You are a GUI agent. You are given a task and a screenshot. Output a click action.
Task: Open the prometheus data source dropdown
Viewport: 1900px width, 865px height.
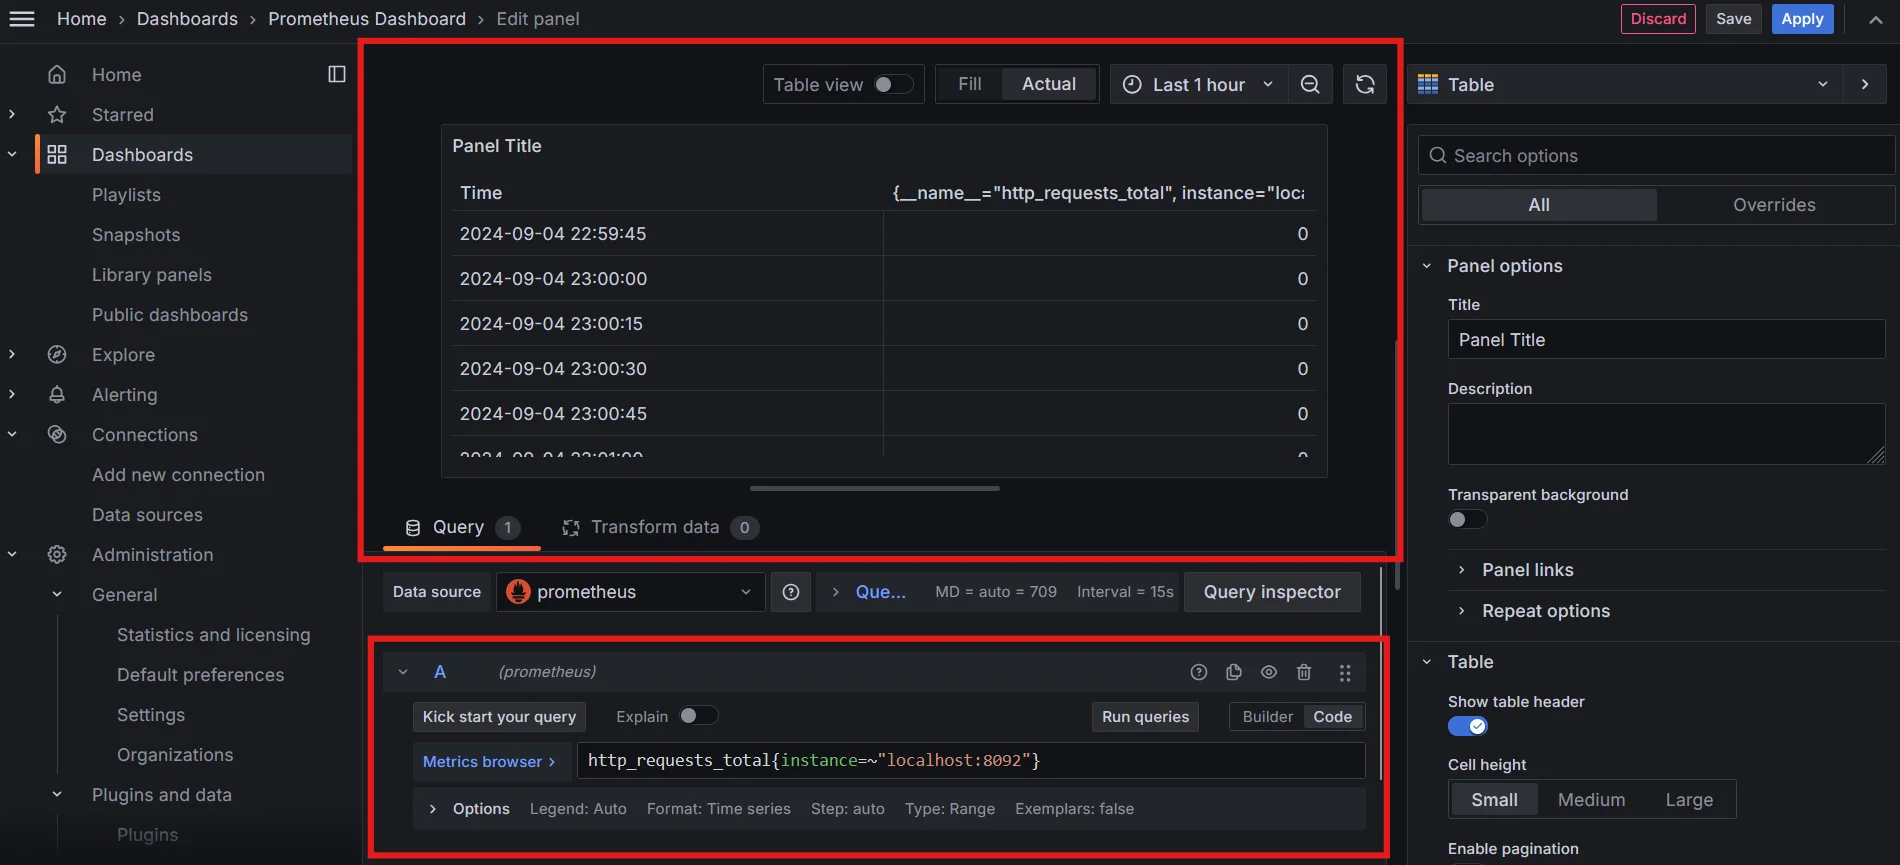point(630,592)
